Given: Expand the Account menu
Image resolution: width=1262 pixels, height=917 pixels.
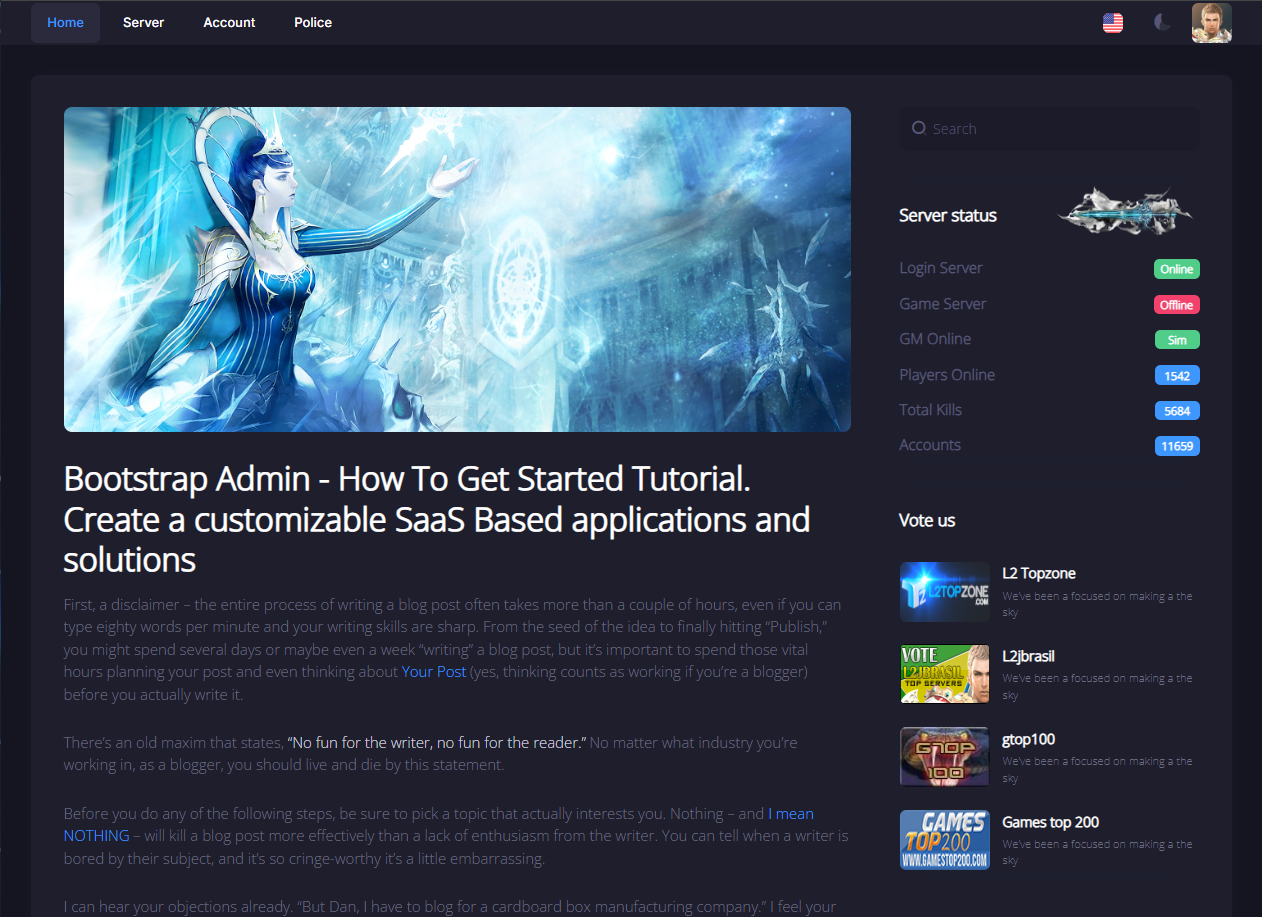Looking at the screenshot, I should 229,23.
